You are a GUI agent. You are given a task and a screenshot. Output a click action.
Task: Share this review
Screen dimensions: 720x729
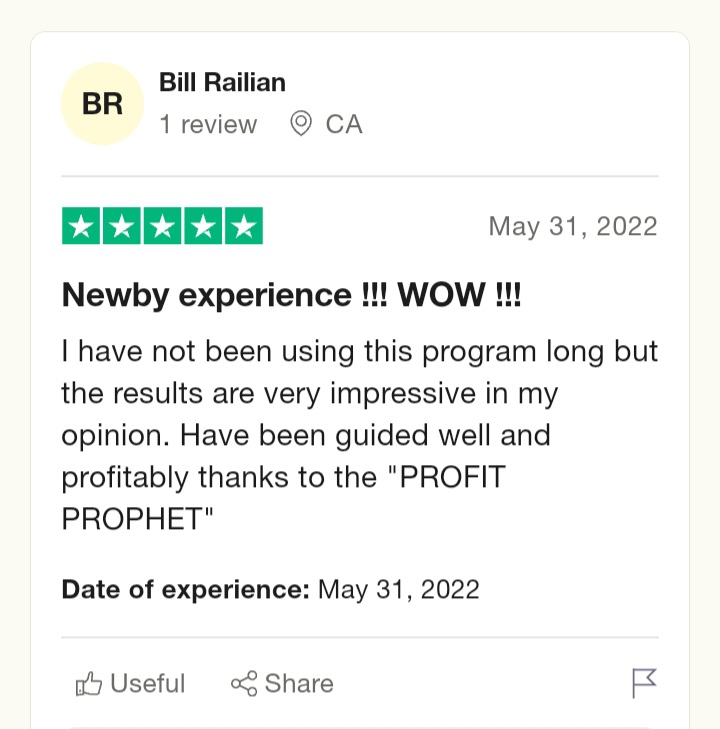click(x=283, y=683)
